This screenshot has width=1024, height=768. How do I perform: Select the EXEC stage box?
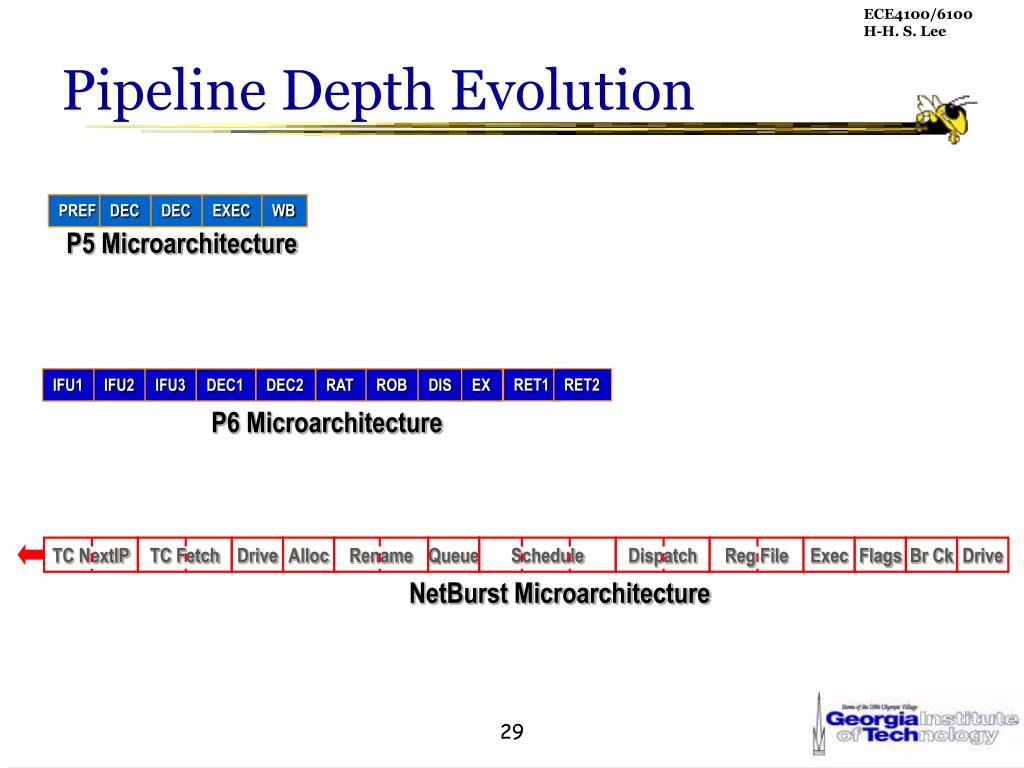tap(232, 211)
